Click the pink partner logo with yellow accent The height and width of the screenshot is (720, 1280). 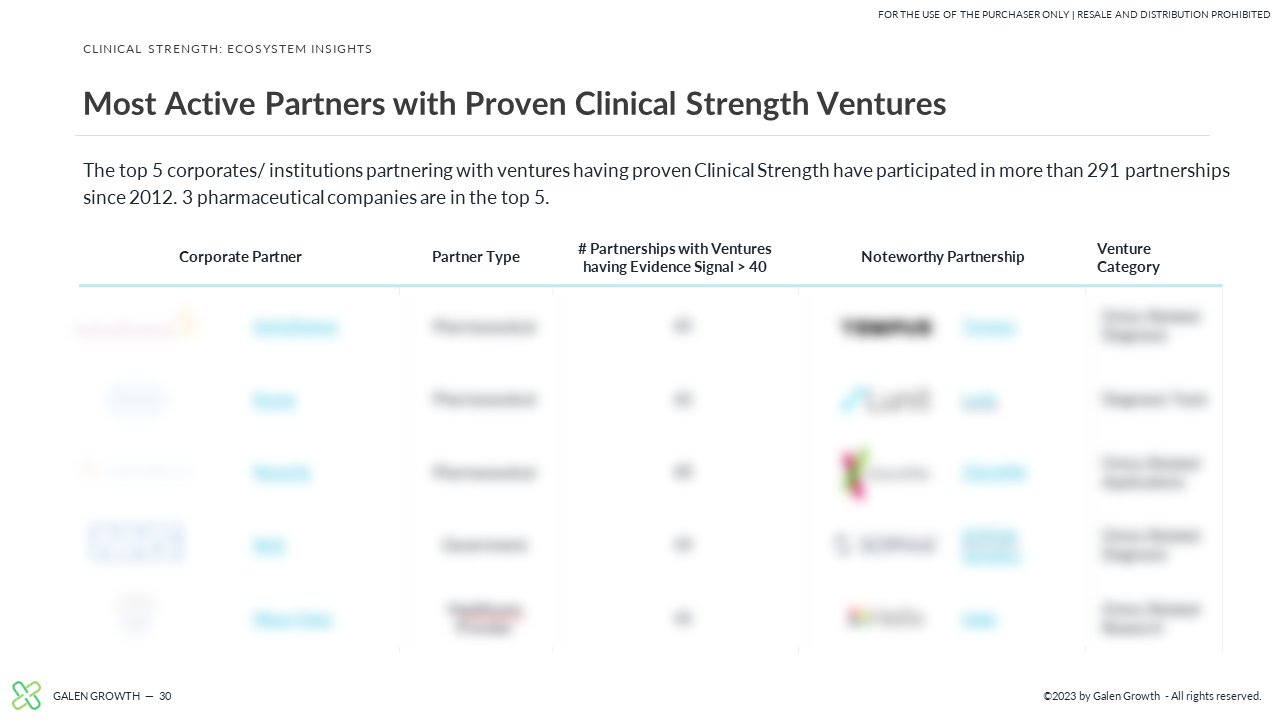pyautogui.click(x=136, y=324)
